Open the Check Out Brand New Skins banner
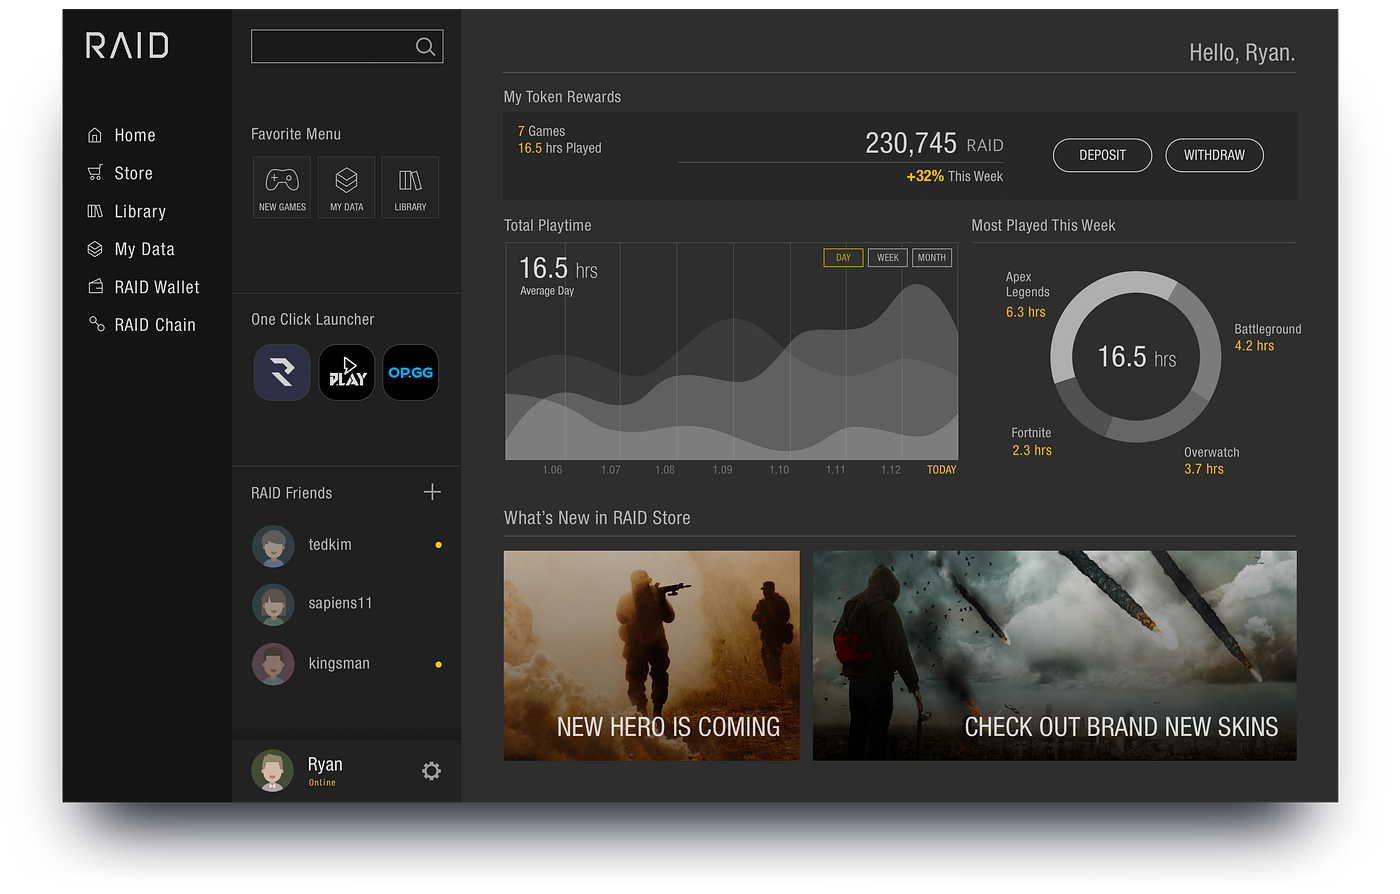Viewport: 1400px width, 894px height. pos(1055,656)
